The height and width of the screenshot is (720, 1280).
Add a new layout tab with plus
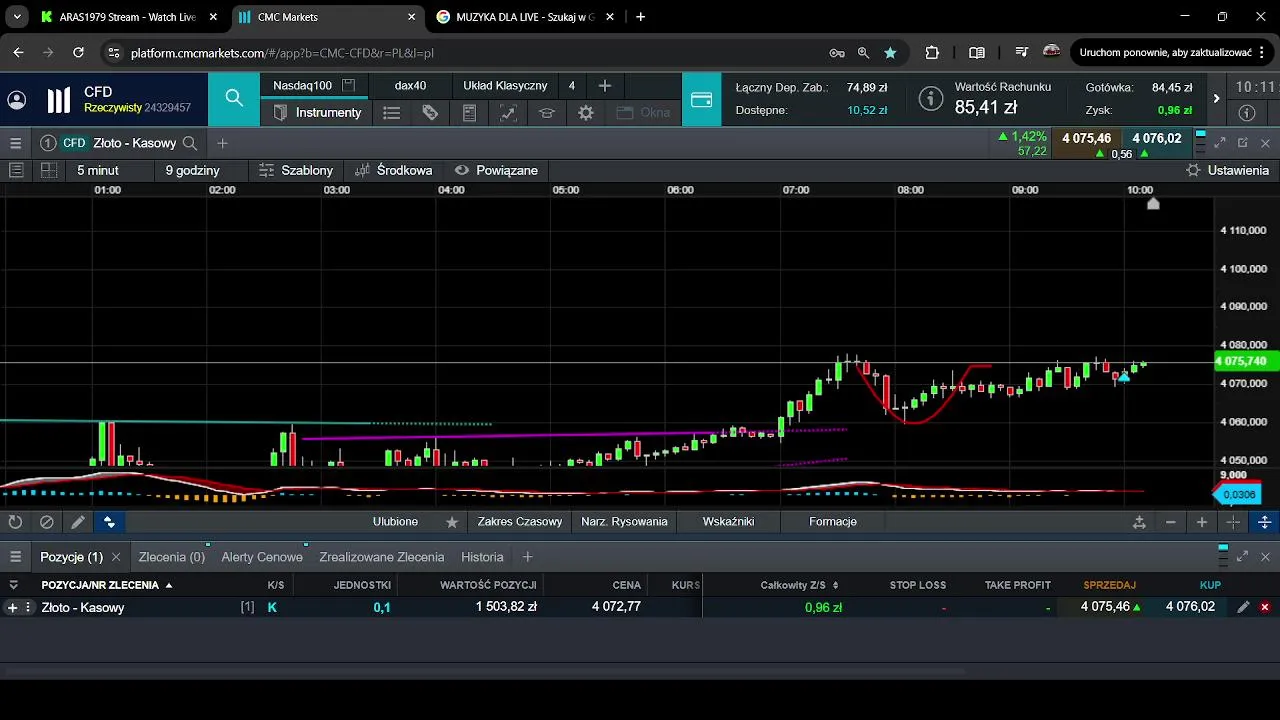coord(604,86)
